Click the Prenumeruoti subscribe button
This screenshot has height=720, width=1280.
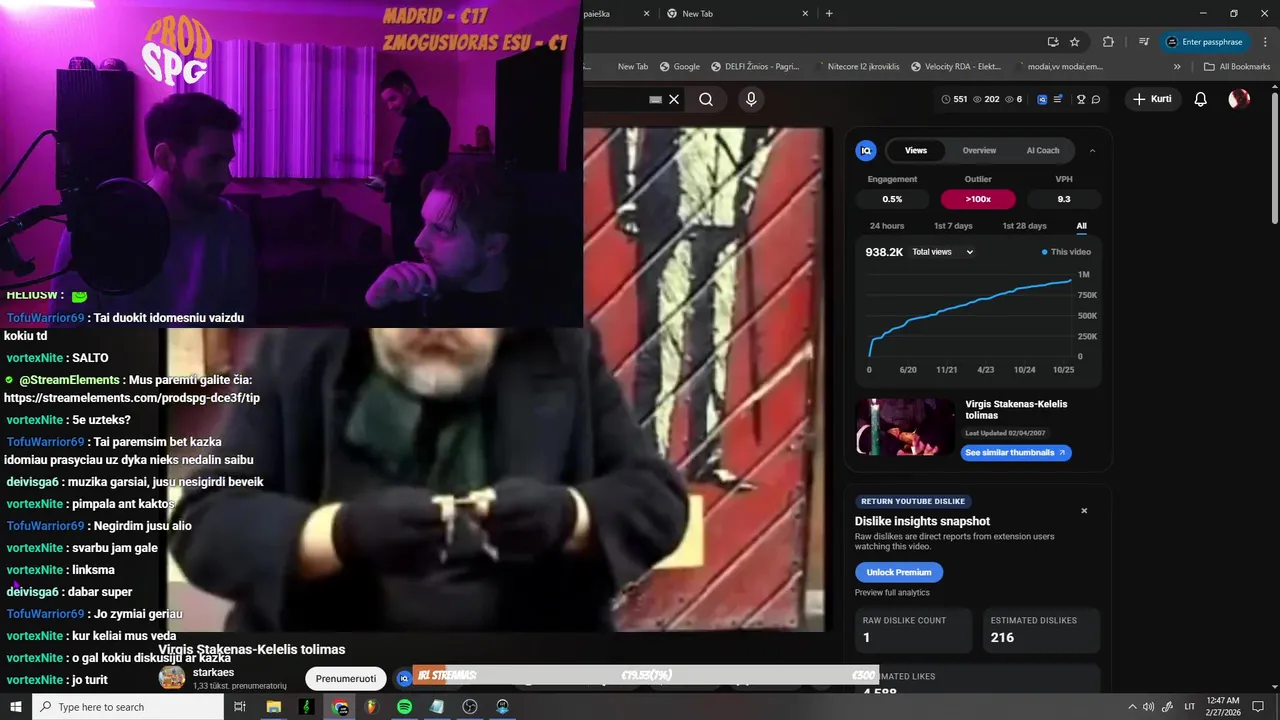[x=346, y=679]
